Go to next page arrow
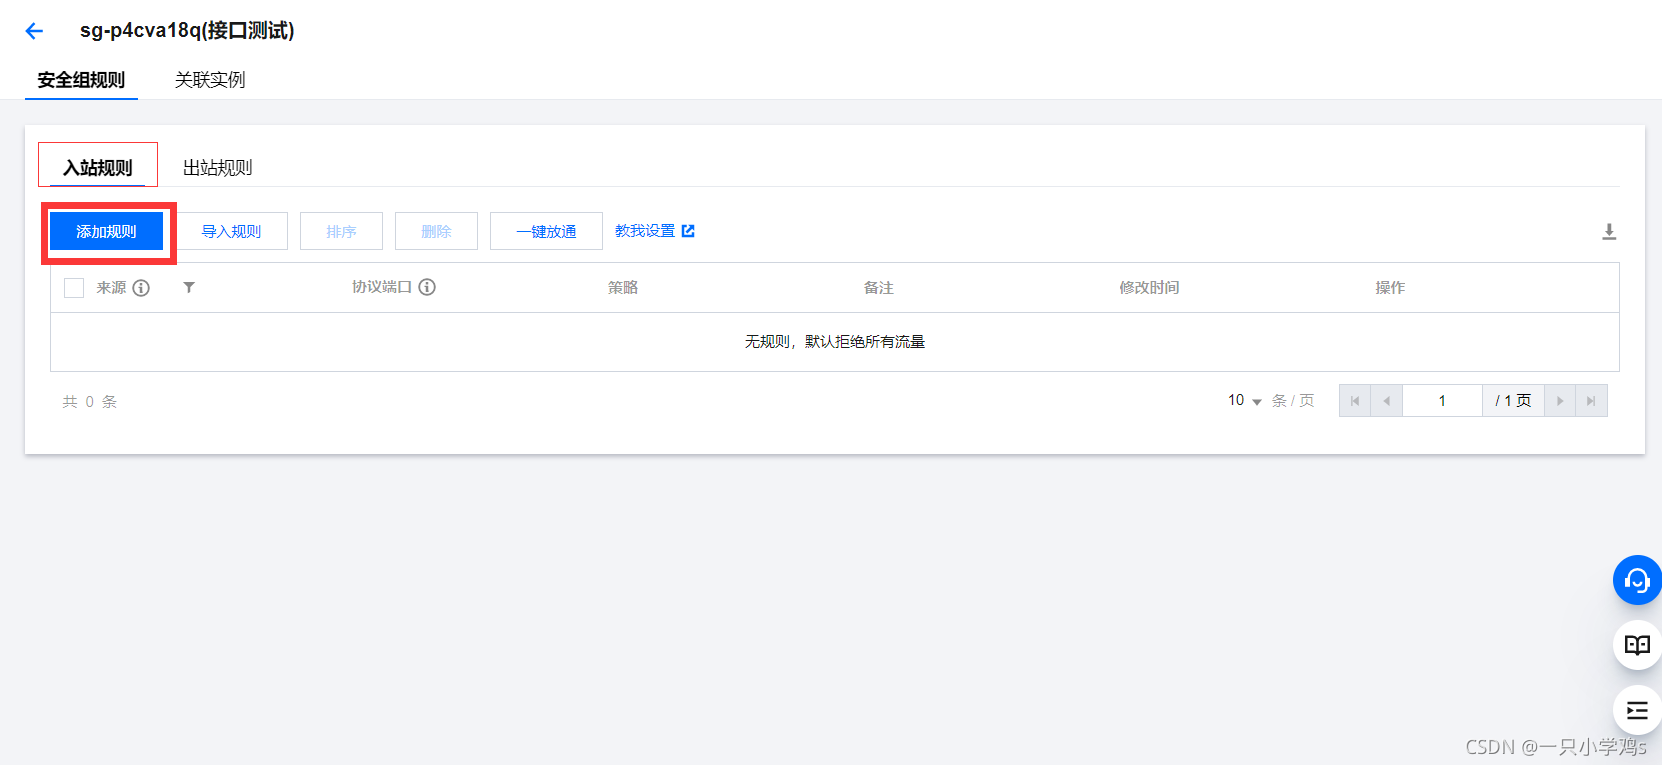Viewport: 1662px width, 765px height. [x=1560, y=401]
